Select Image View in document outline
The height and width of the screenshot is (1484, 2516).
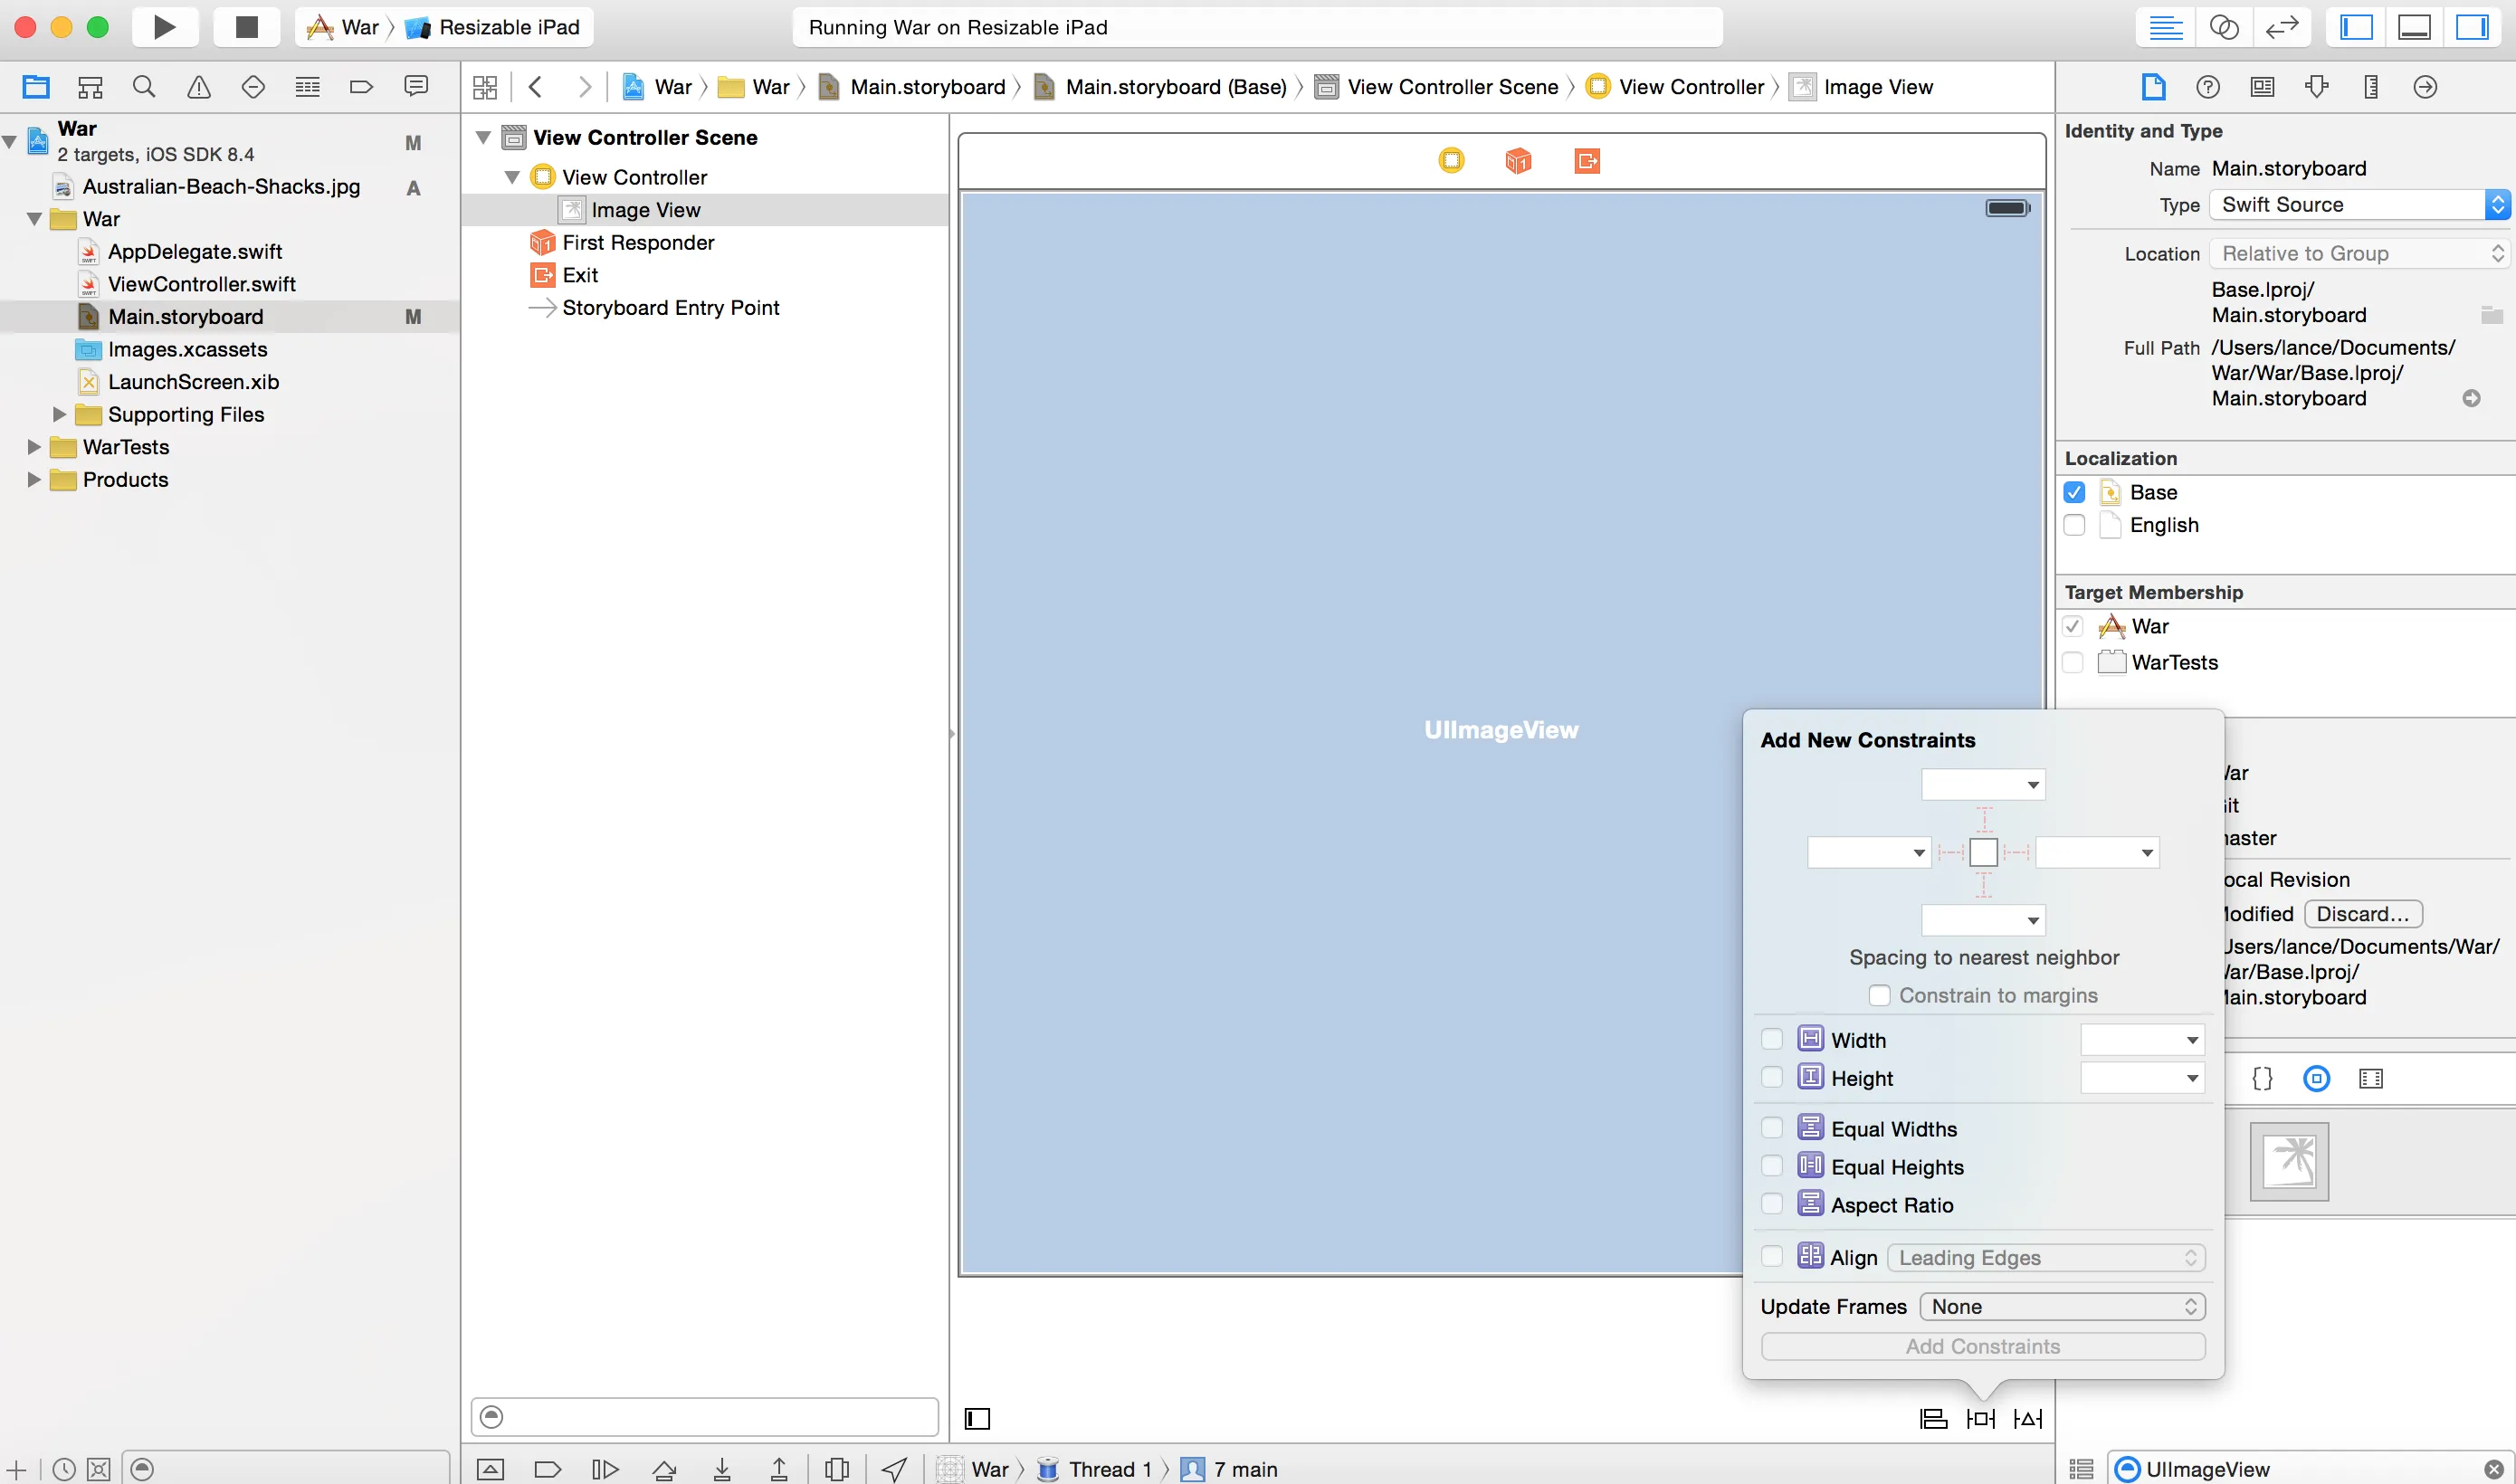point(645,210)
